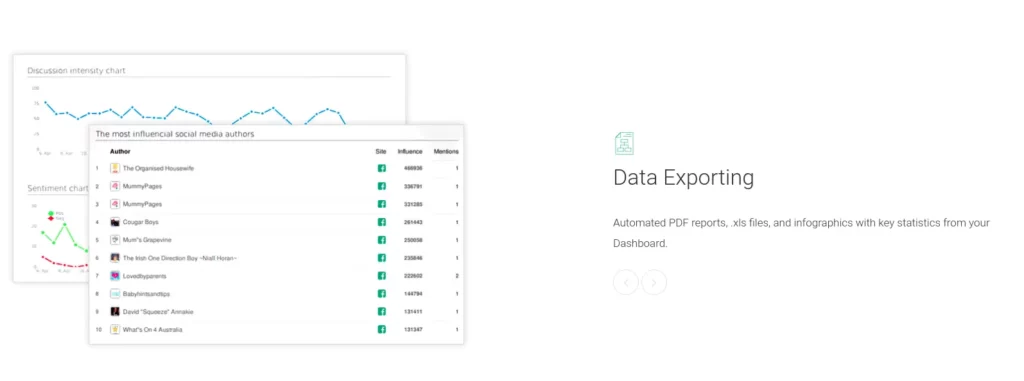Click influence value 250058

tap(413, 240)
